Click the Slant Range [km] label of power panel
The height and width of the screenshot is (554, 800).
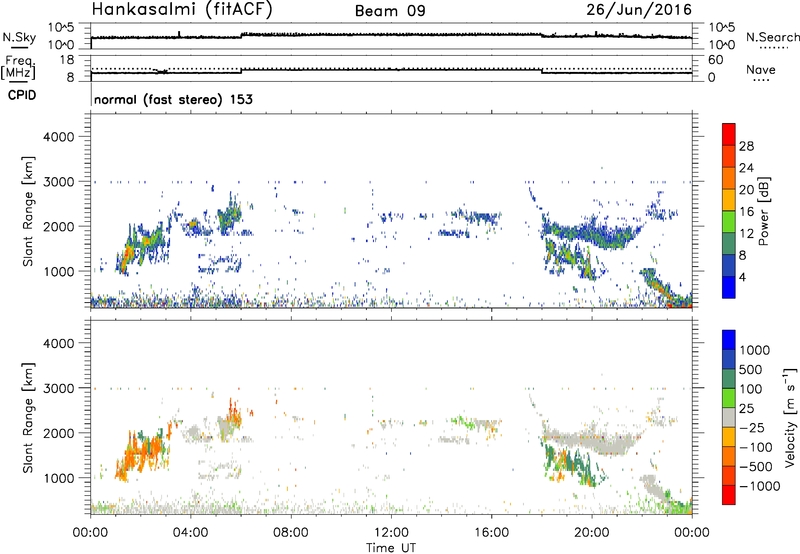(28, 211)
